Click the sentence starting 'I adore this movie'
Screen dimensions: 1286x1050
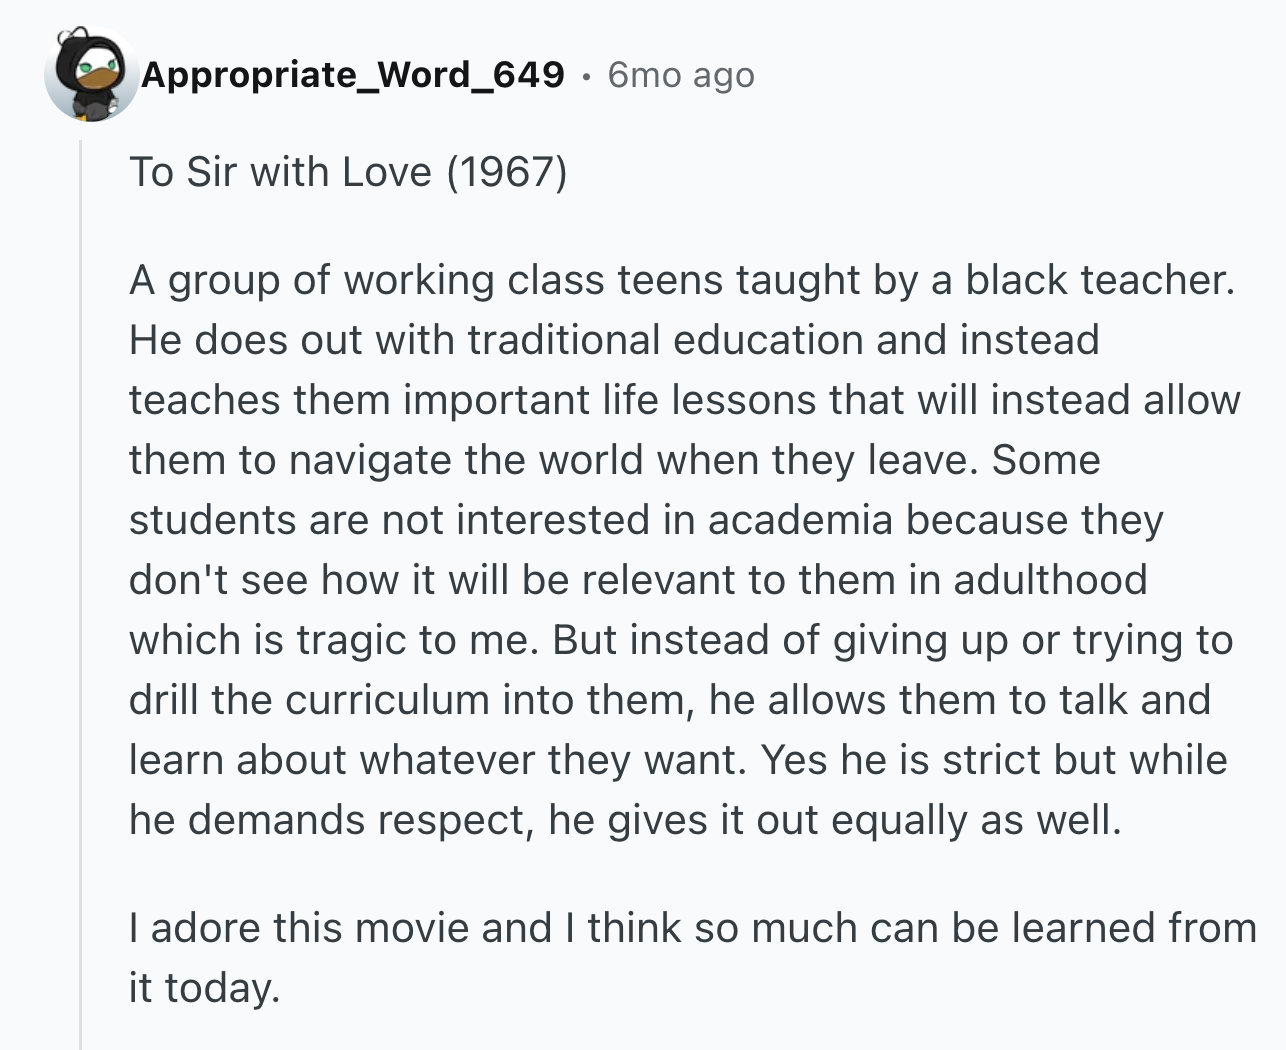tap(693, 958)
